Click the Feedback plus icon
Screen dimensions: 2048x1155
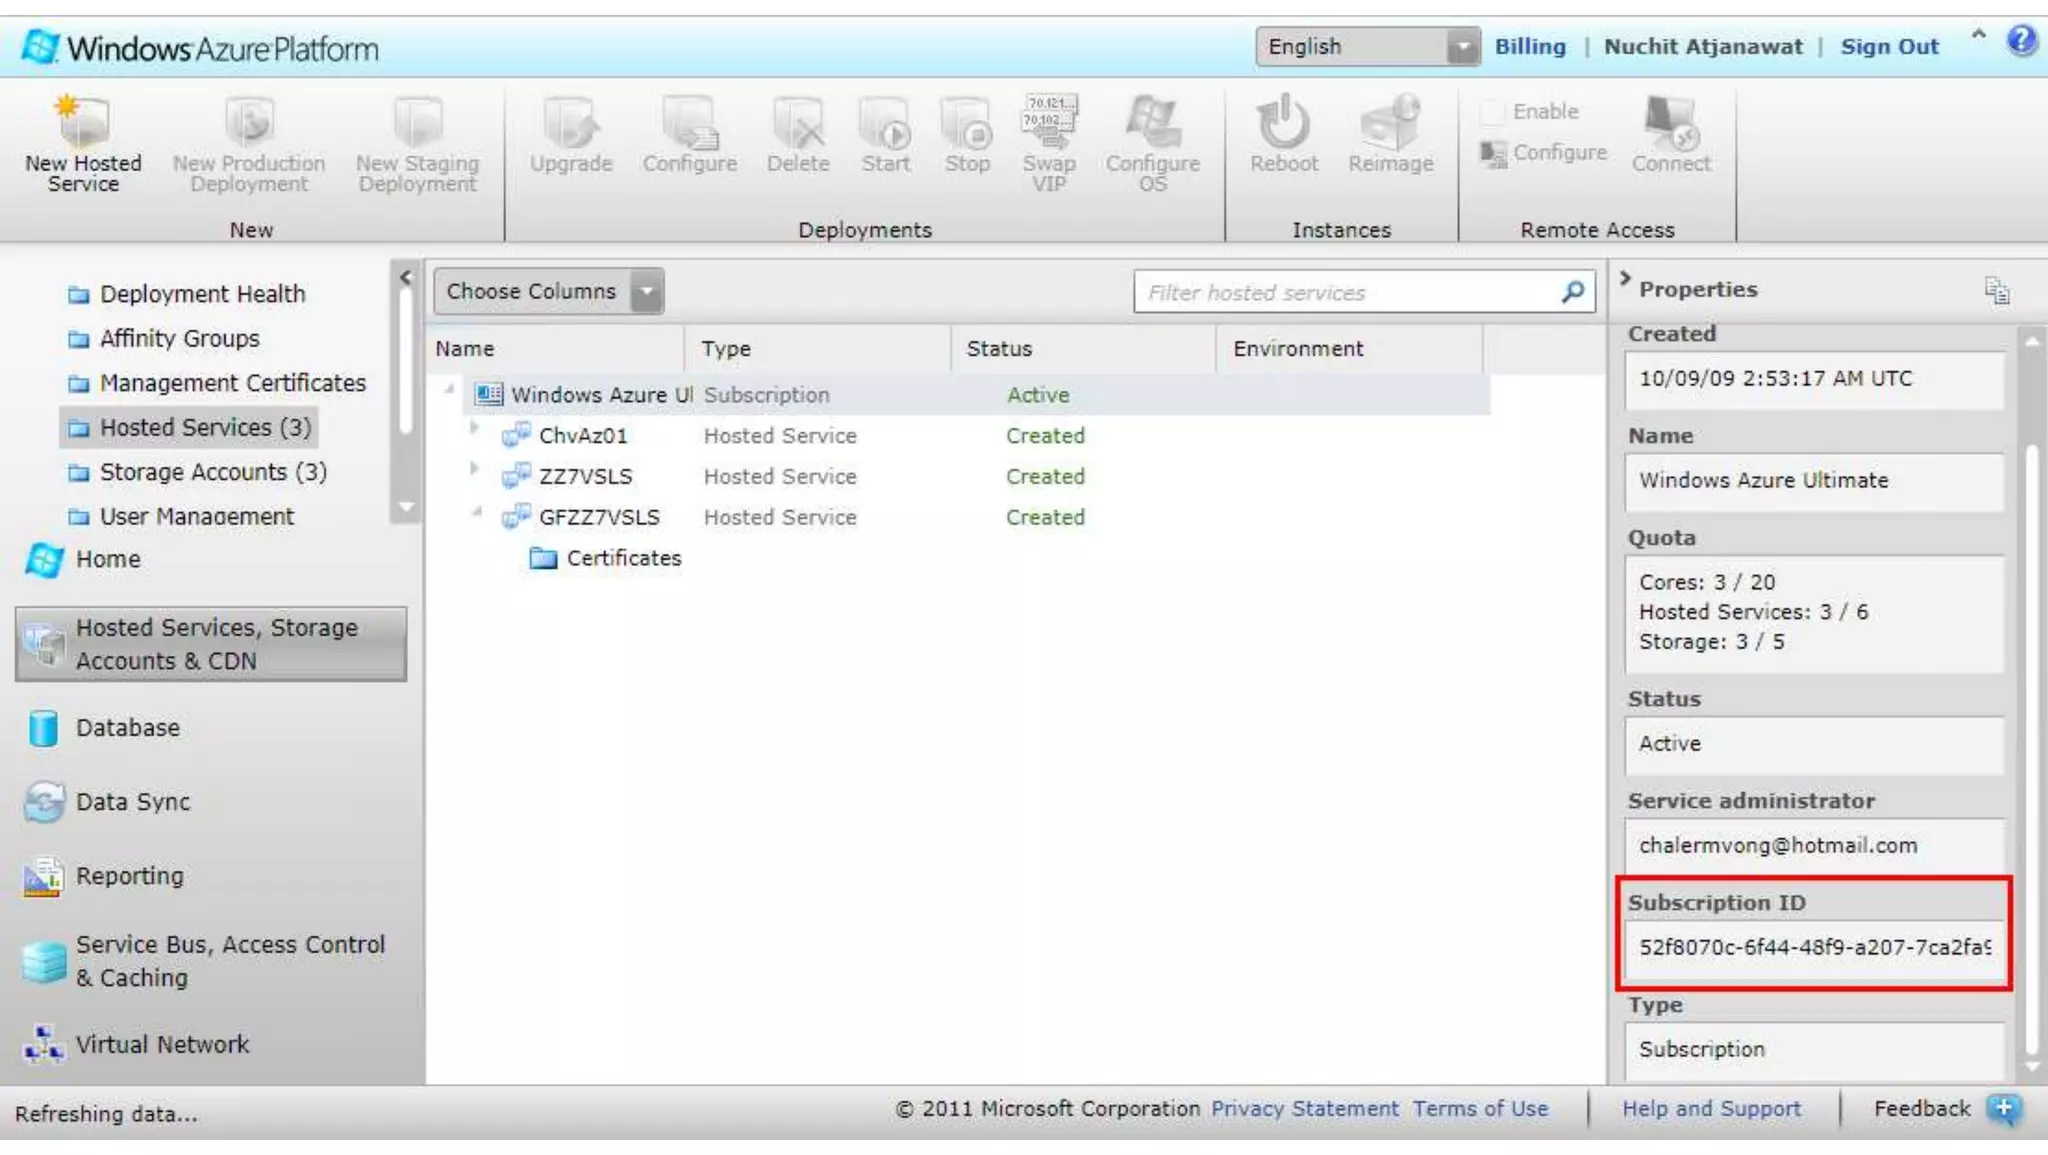coord(2003,1108)
